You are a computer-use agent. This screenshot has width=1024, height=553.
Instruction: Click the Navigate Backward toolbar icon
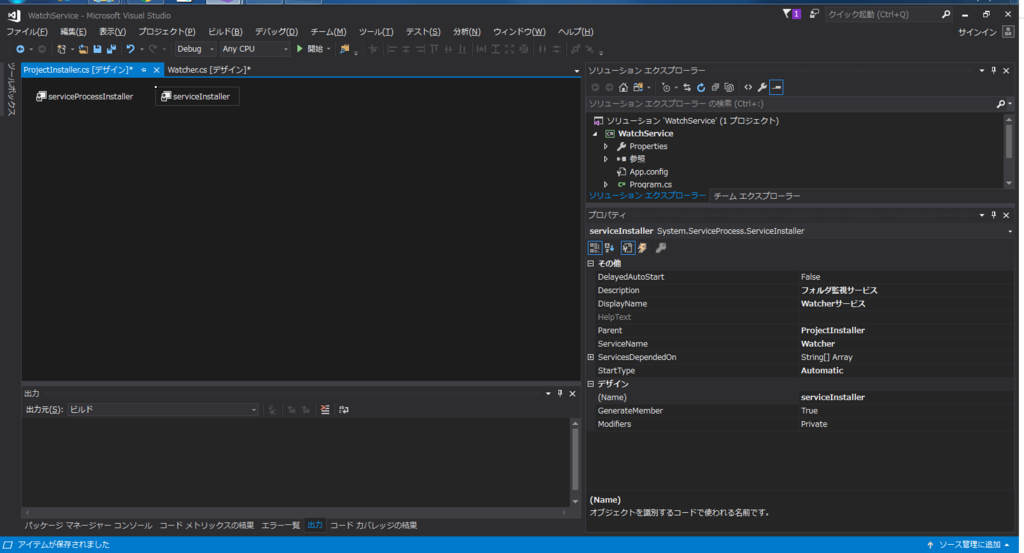(x=20, y=49)
